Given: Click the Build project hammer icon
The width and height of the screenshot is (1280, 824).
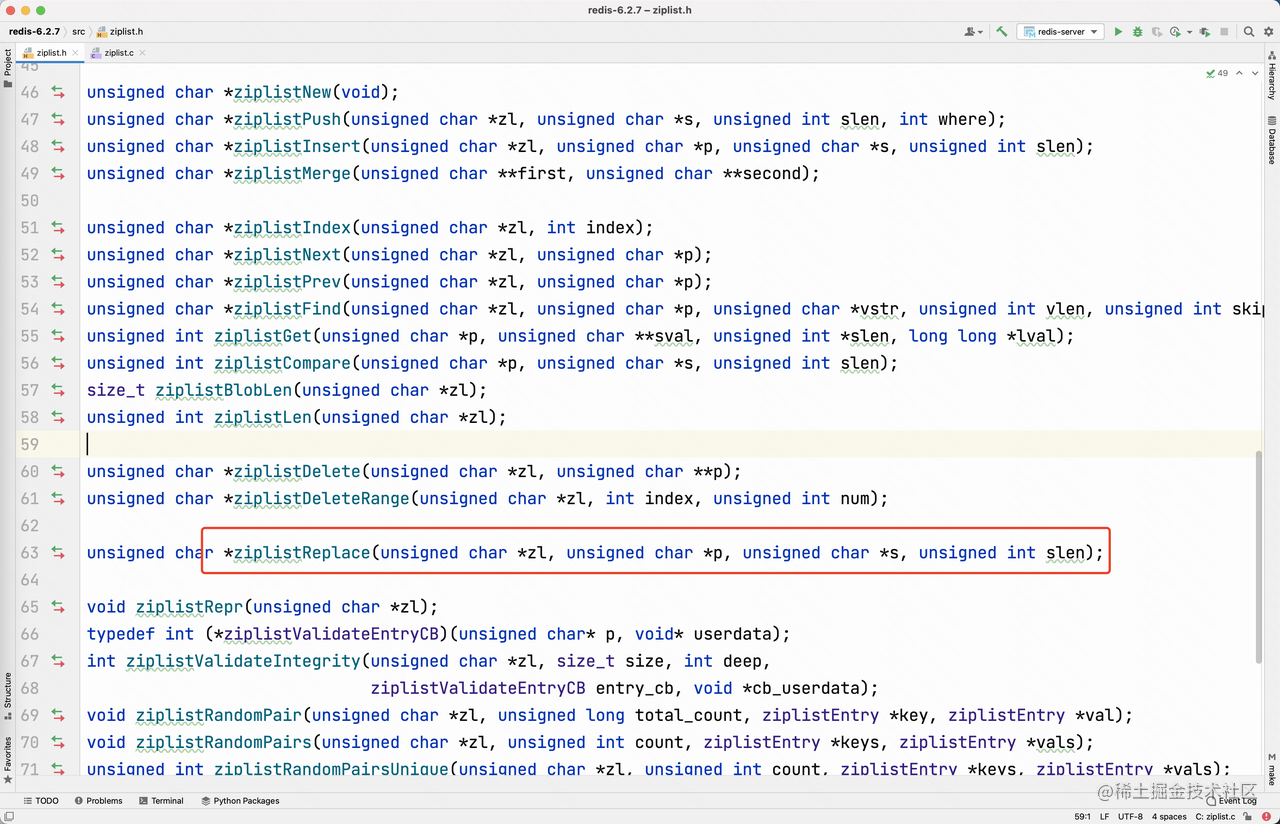Looking at the screenshot, I should pyautogui.click(x=1002, y=32).
